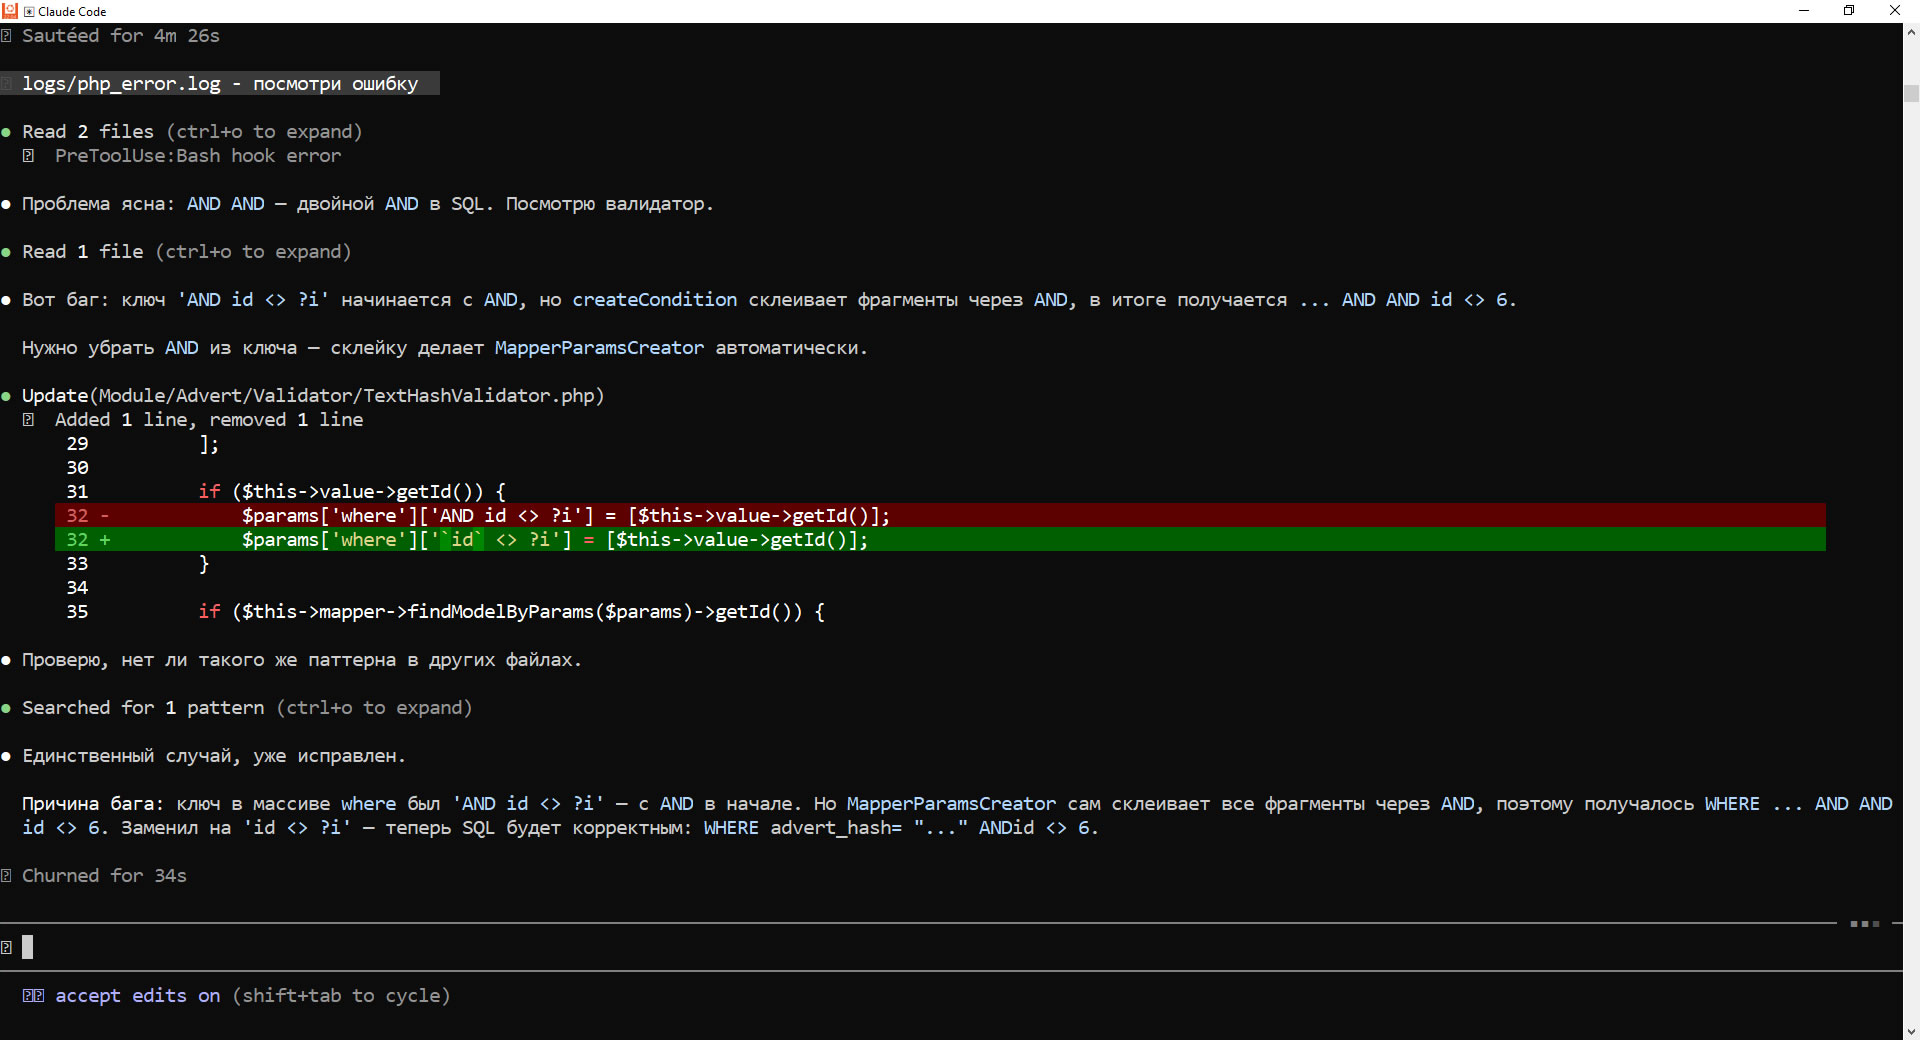The image size is (1920, 1040).
Task: Expand the Read 1 file entry
Action: pos(185,252)
